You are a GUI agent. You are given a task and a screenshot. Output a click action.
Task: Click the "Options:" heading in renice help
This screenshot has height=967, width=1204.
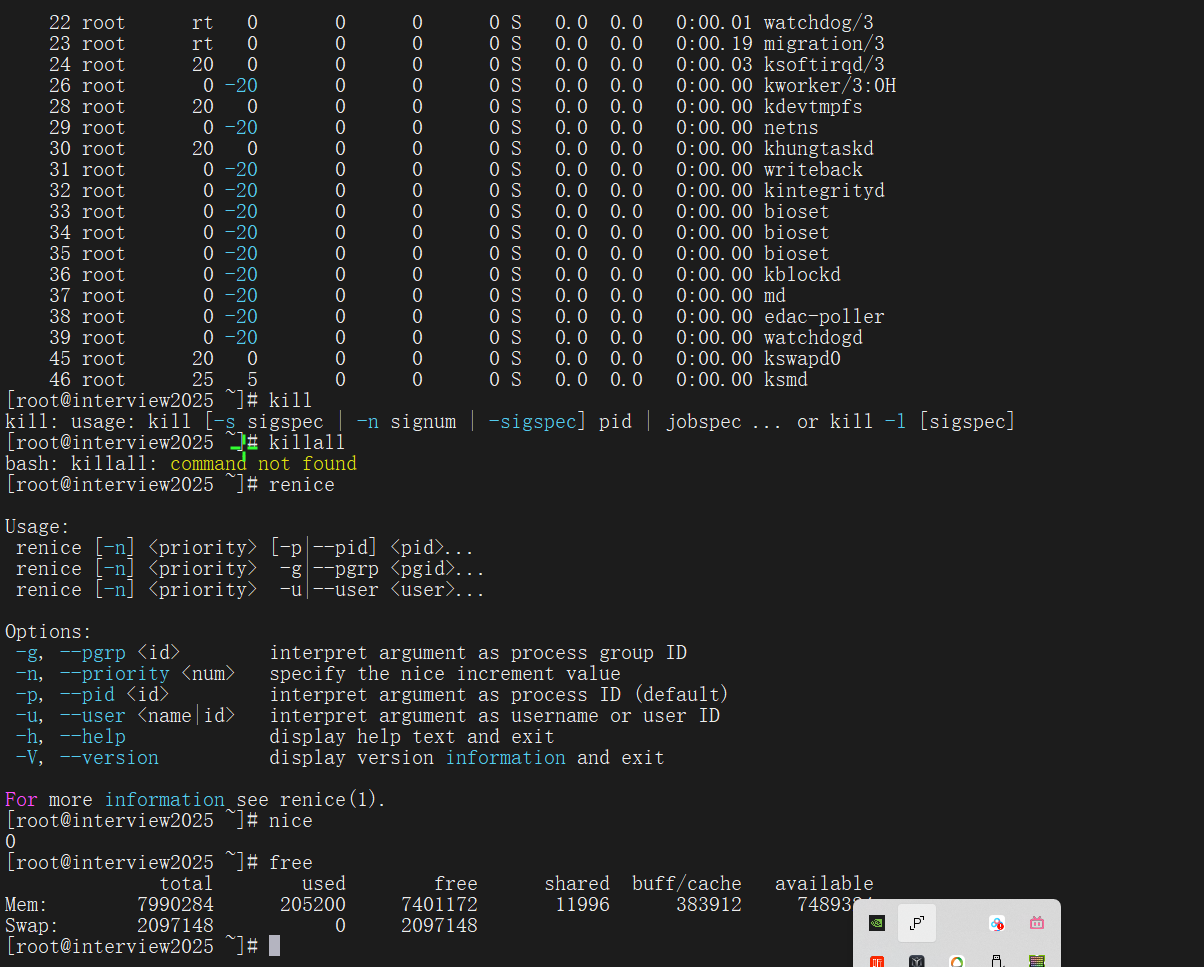[x=48, y=632]
